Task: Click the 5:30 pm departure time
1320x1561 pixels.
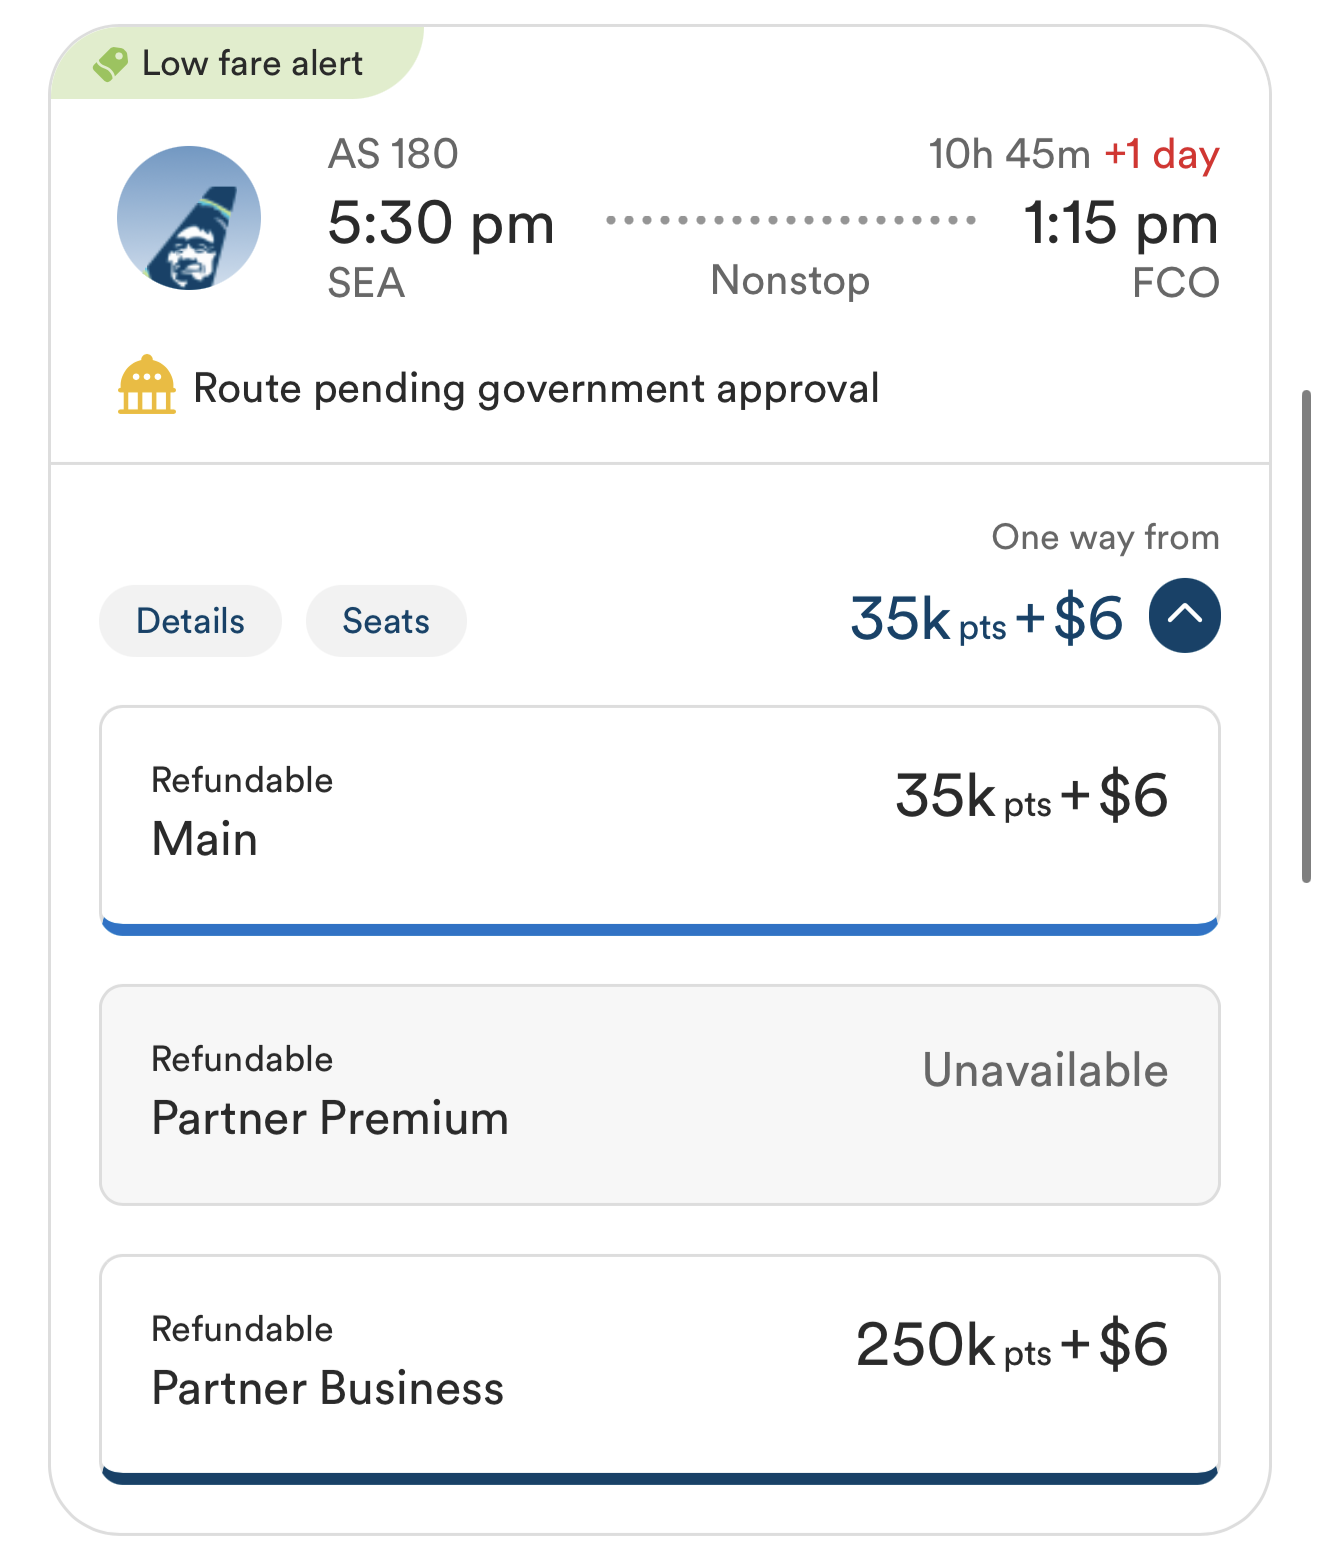Action: 441,222
